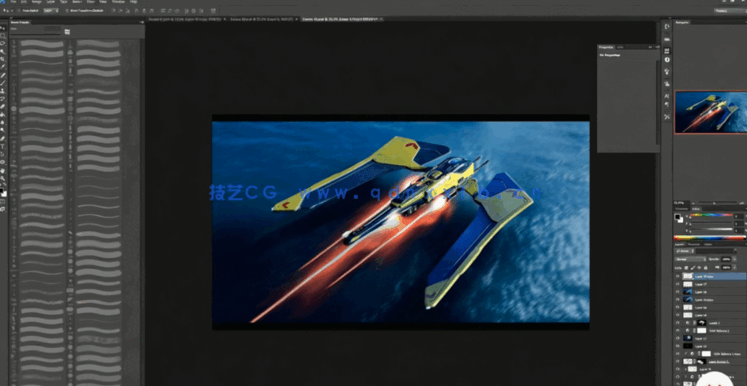Select the Crop tool
Viewport: 747px width, 386px height.
(x=3, y=59)
